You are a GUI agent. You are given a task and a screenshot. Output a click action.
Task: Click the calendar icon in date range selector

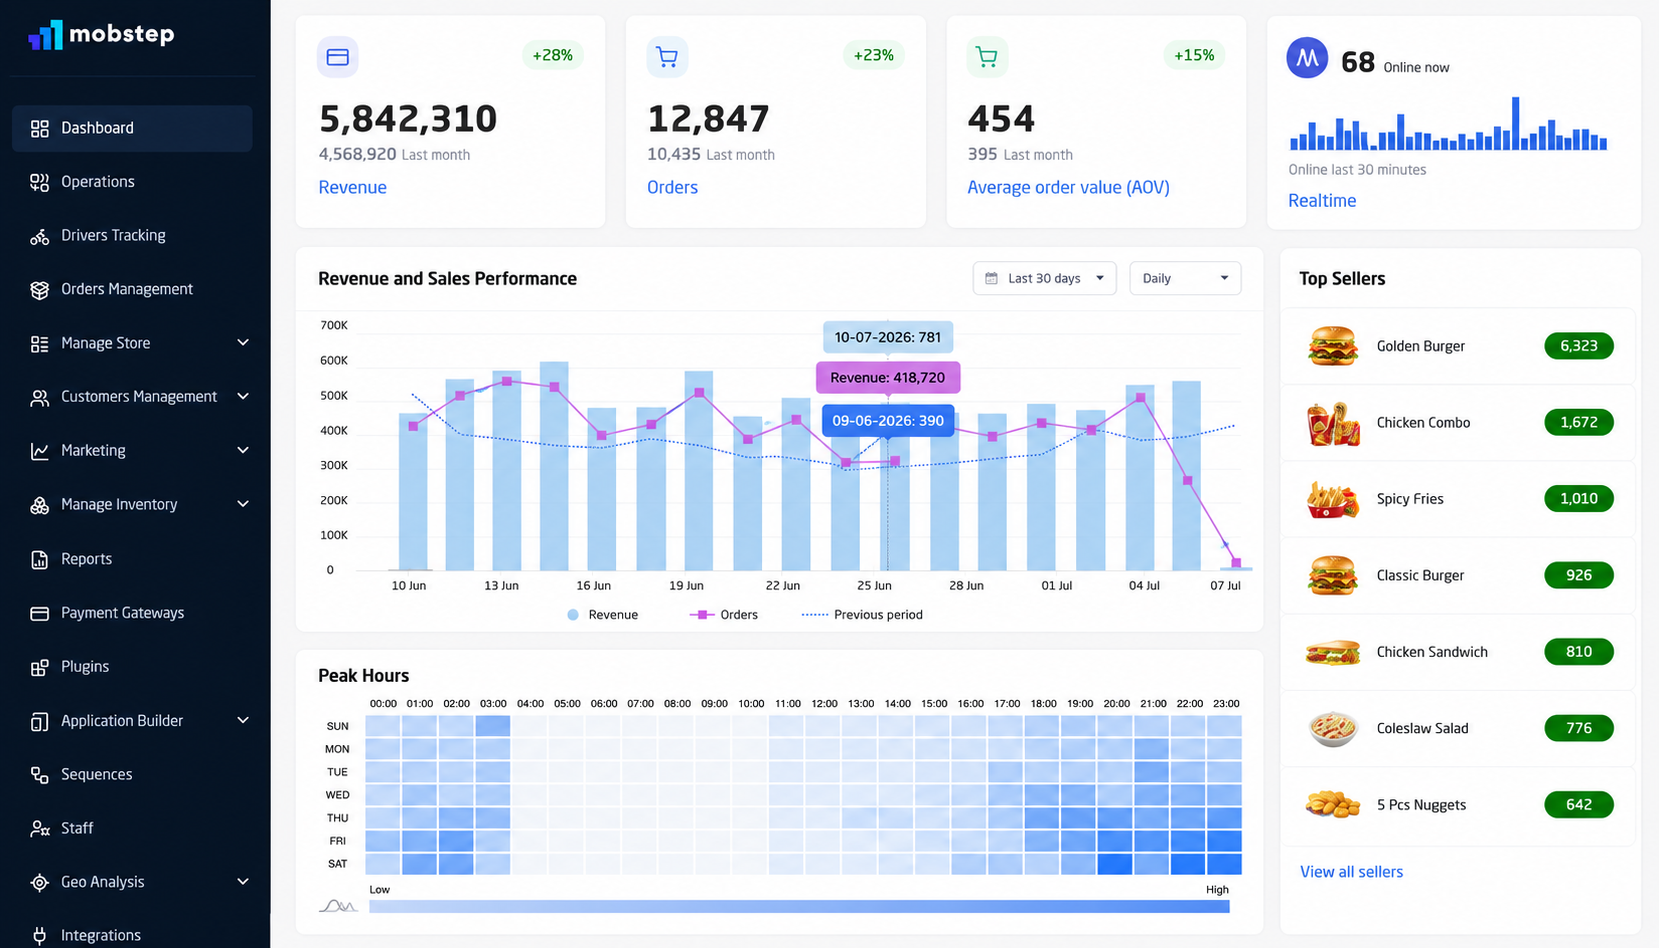[992, 279]
